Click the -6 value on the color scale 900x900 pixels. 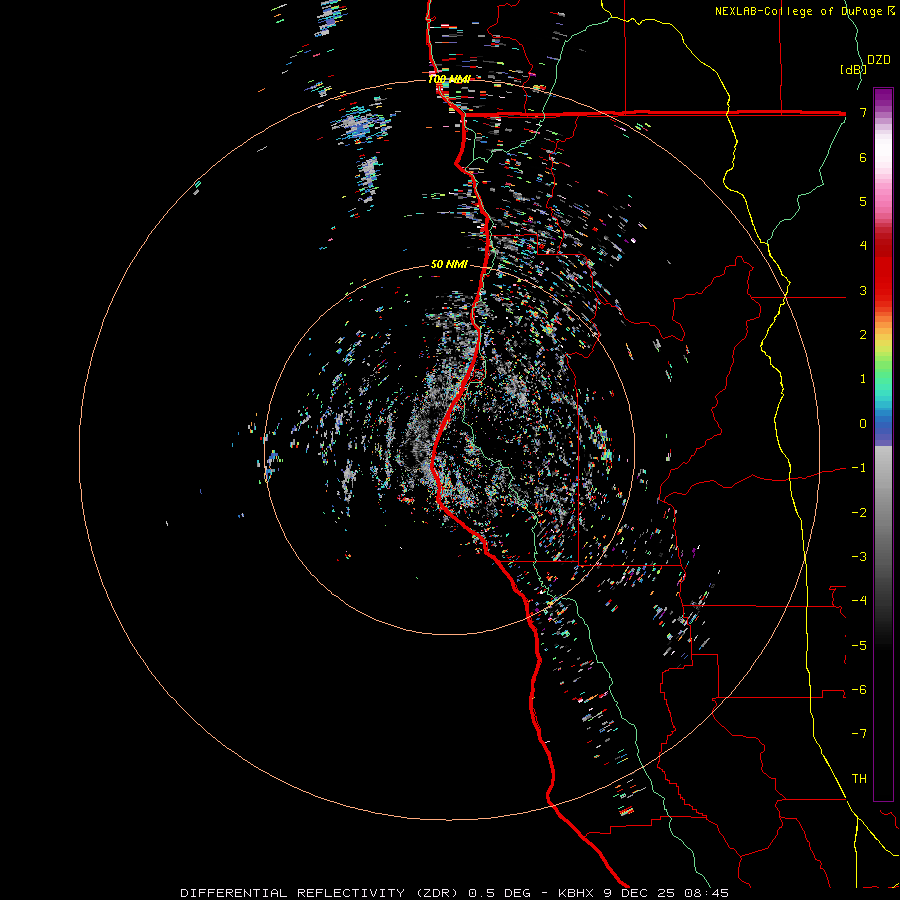click(x=859, y=690)
